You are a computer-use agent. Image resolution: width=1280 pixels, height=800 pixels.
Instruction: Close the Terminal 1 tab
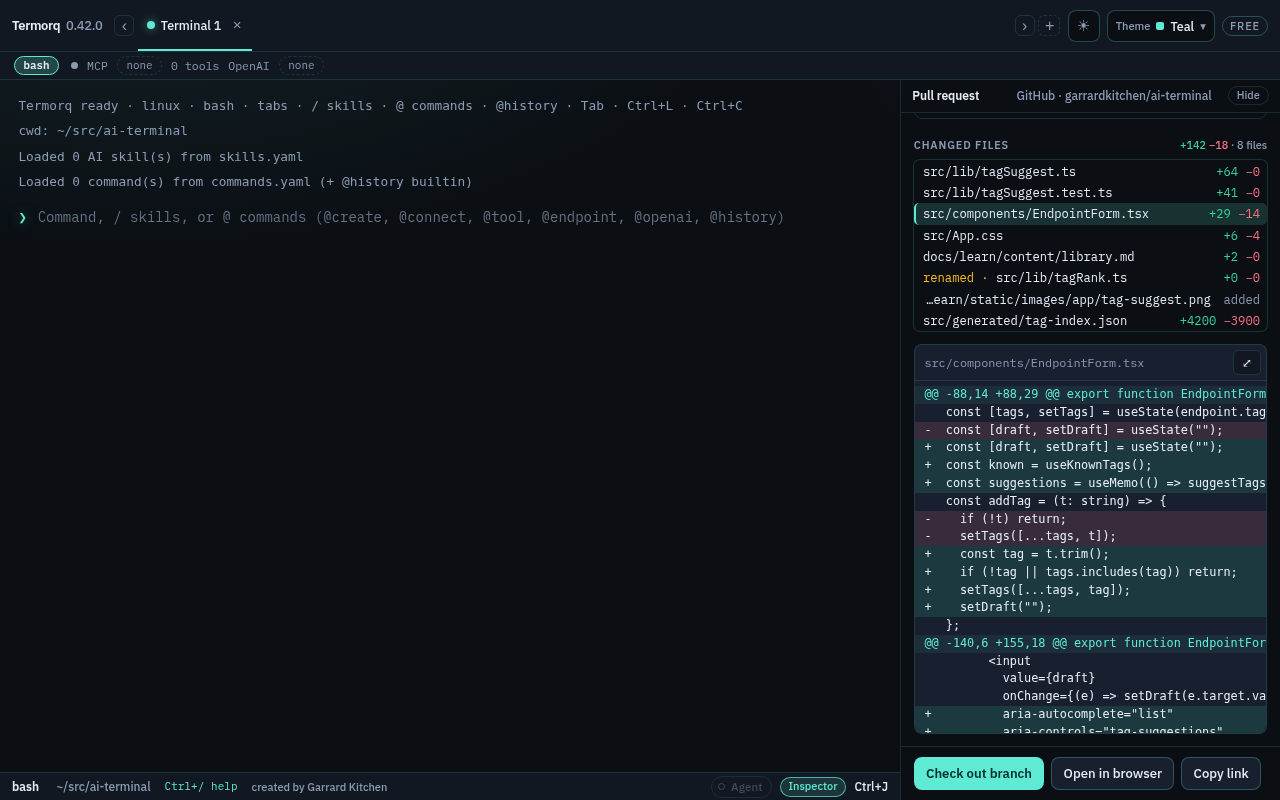pyautogui.click(x=237, y=25)
